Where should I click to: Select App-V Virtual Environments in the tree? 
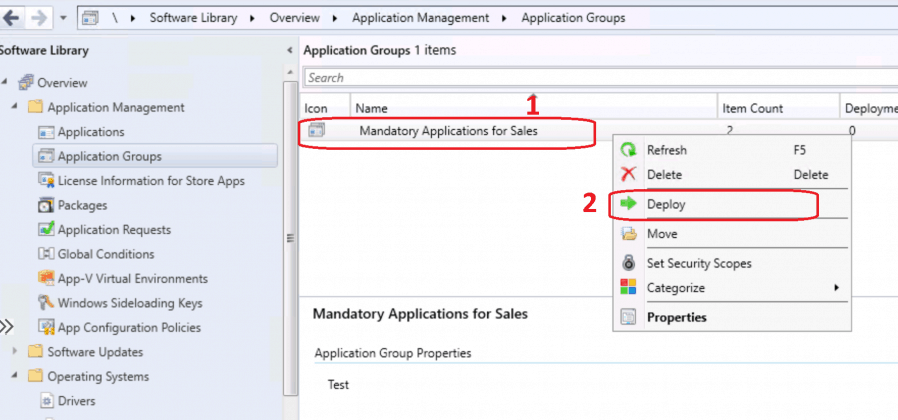pos(133,278)
